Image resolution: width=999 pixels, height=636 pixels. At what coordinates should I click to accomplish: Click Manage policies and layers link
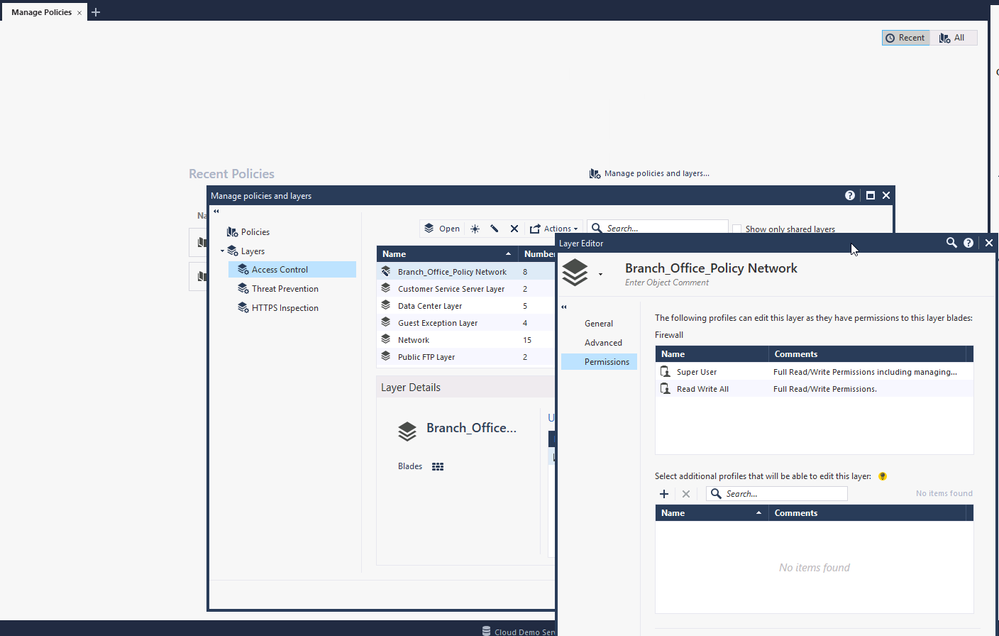pos(649,174)
